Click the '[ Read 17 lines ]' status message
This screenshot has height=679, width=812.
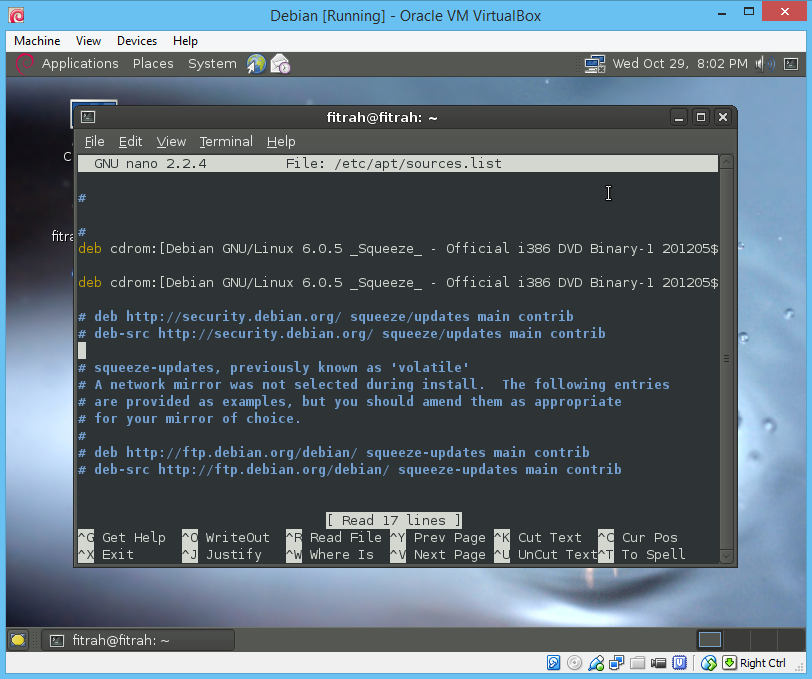coord(394,520)
